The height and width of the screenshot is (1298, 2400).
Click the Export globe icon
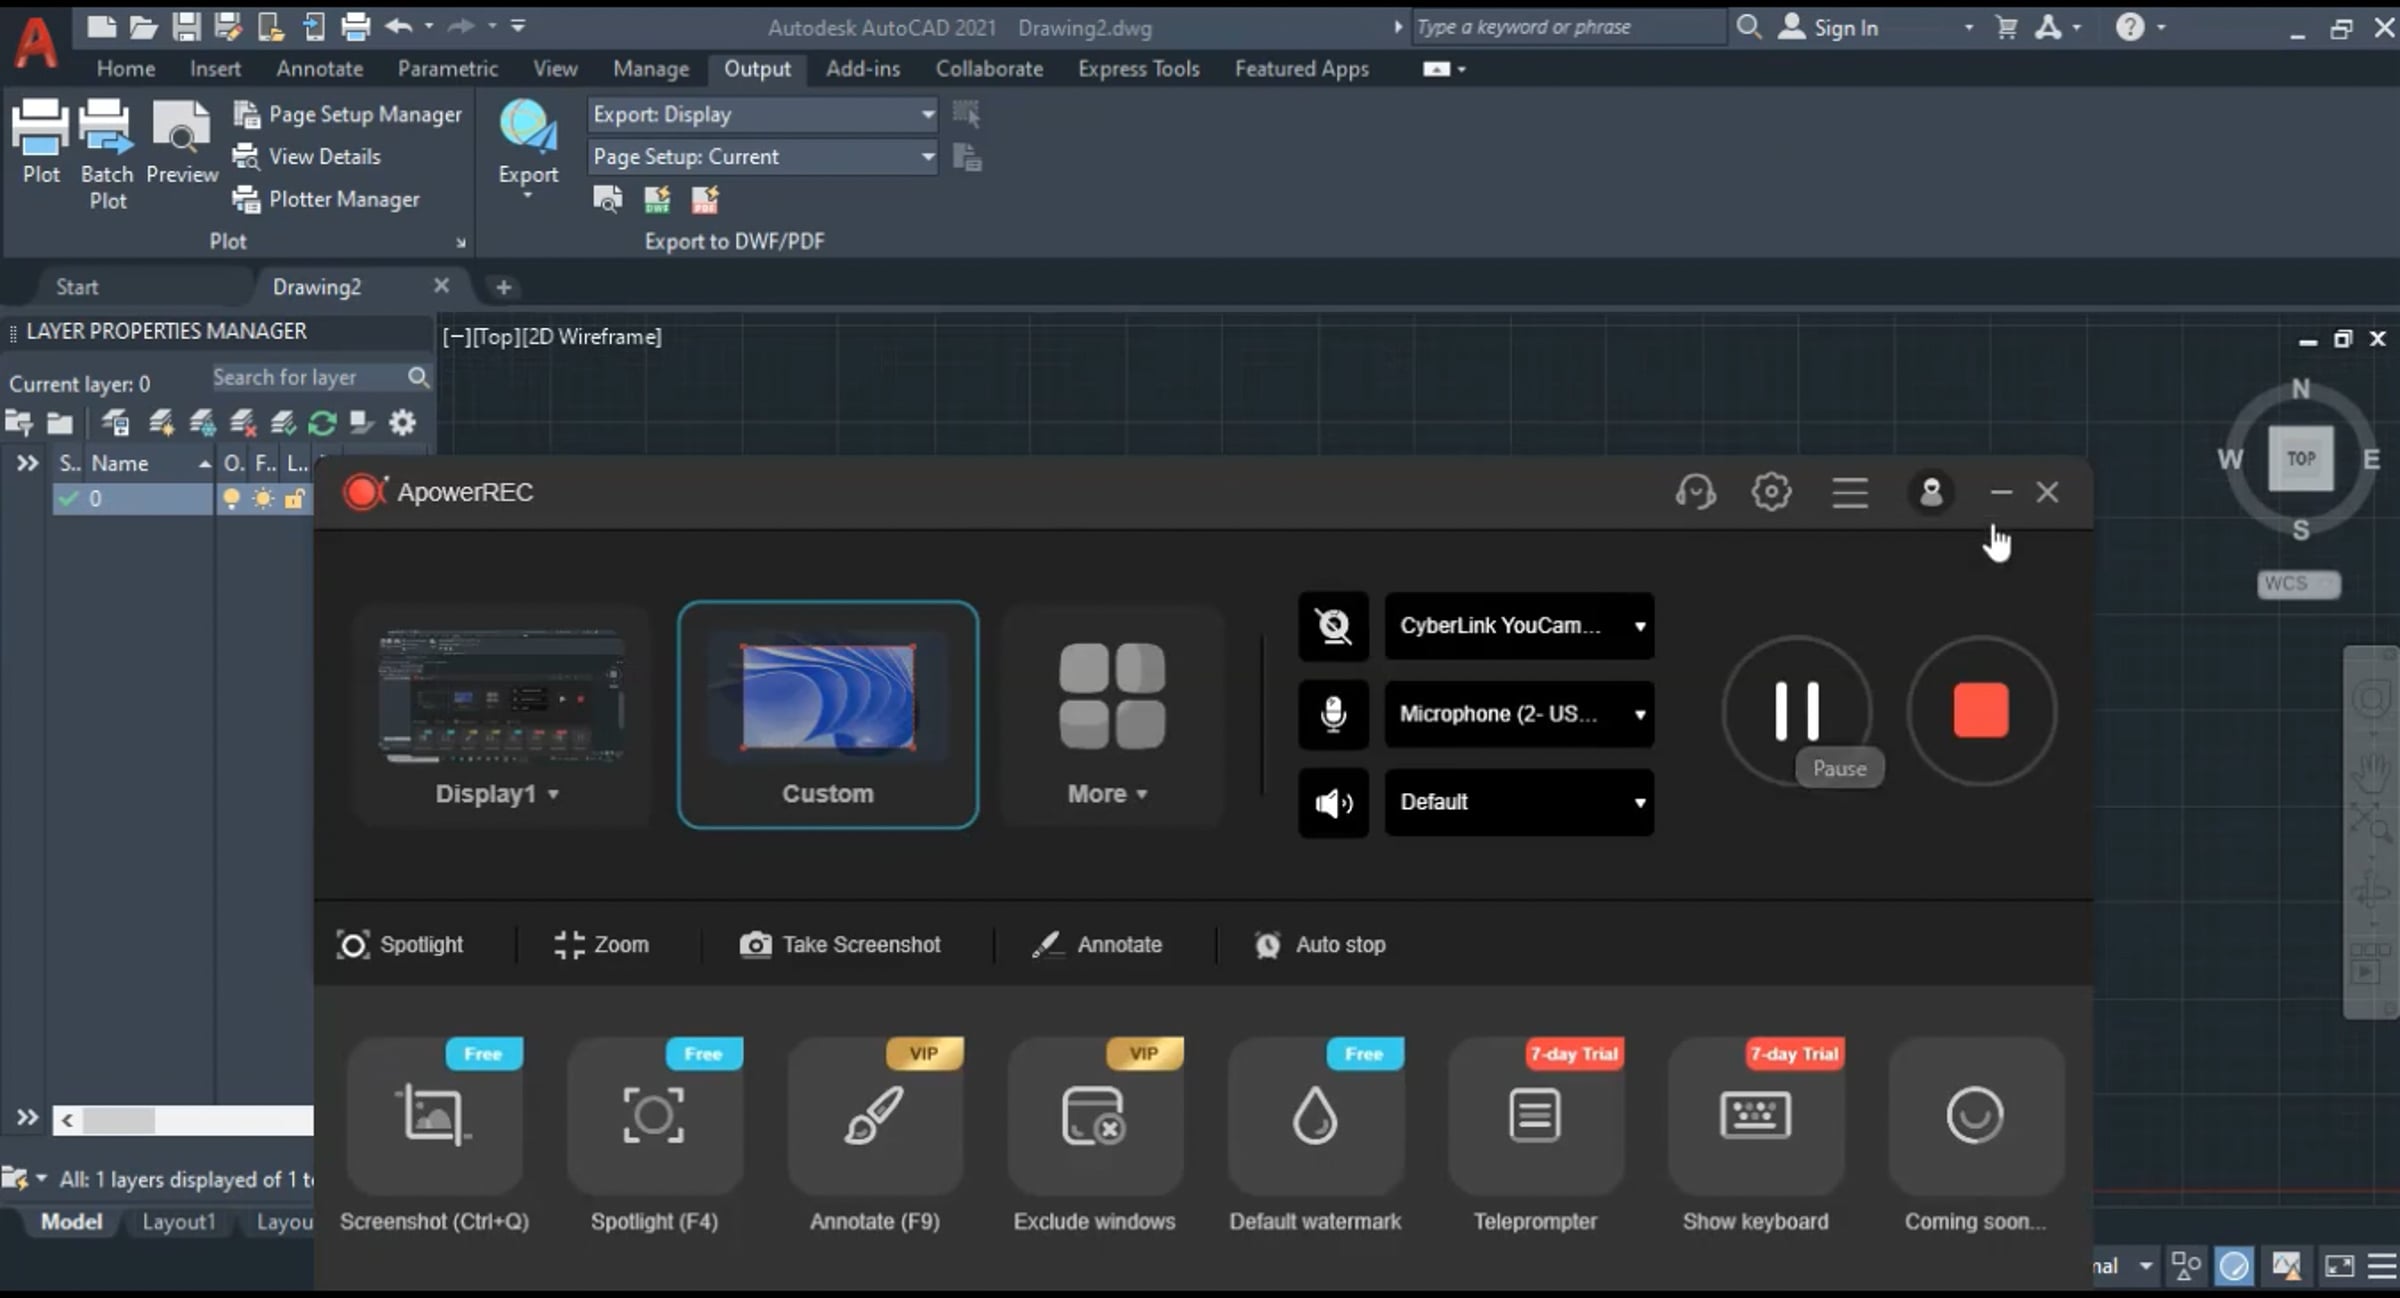[527, 127]
